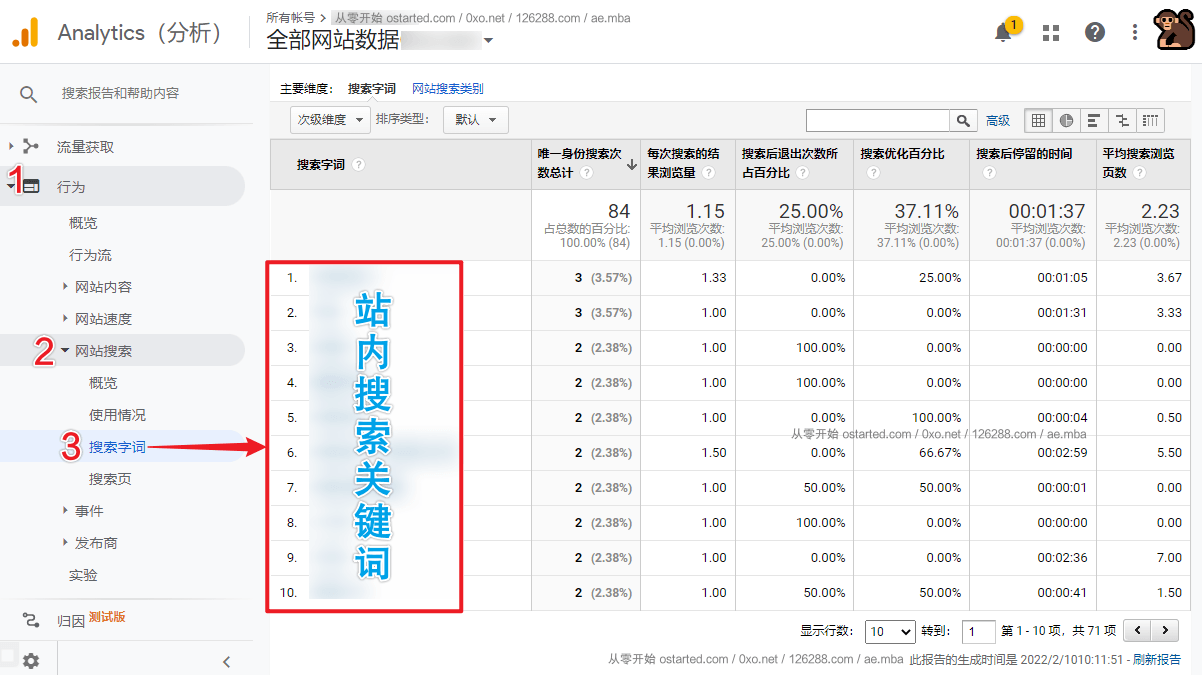Expand the 事件 submenu
The height and width of the screenshot is (675, 1202).
pos(66,511)
